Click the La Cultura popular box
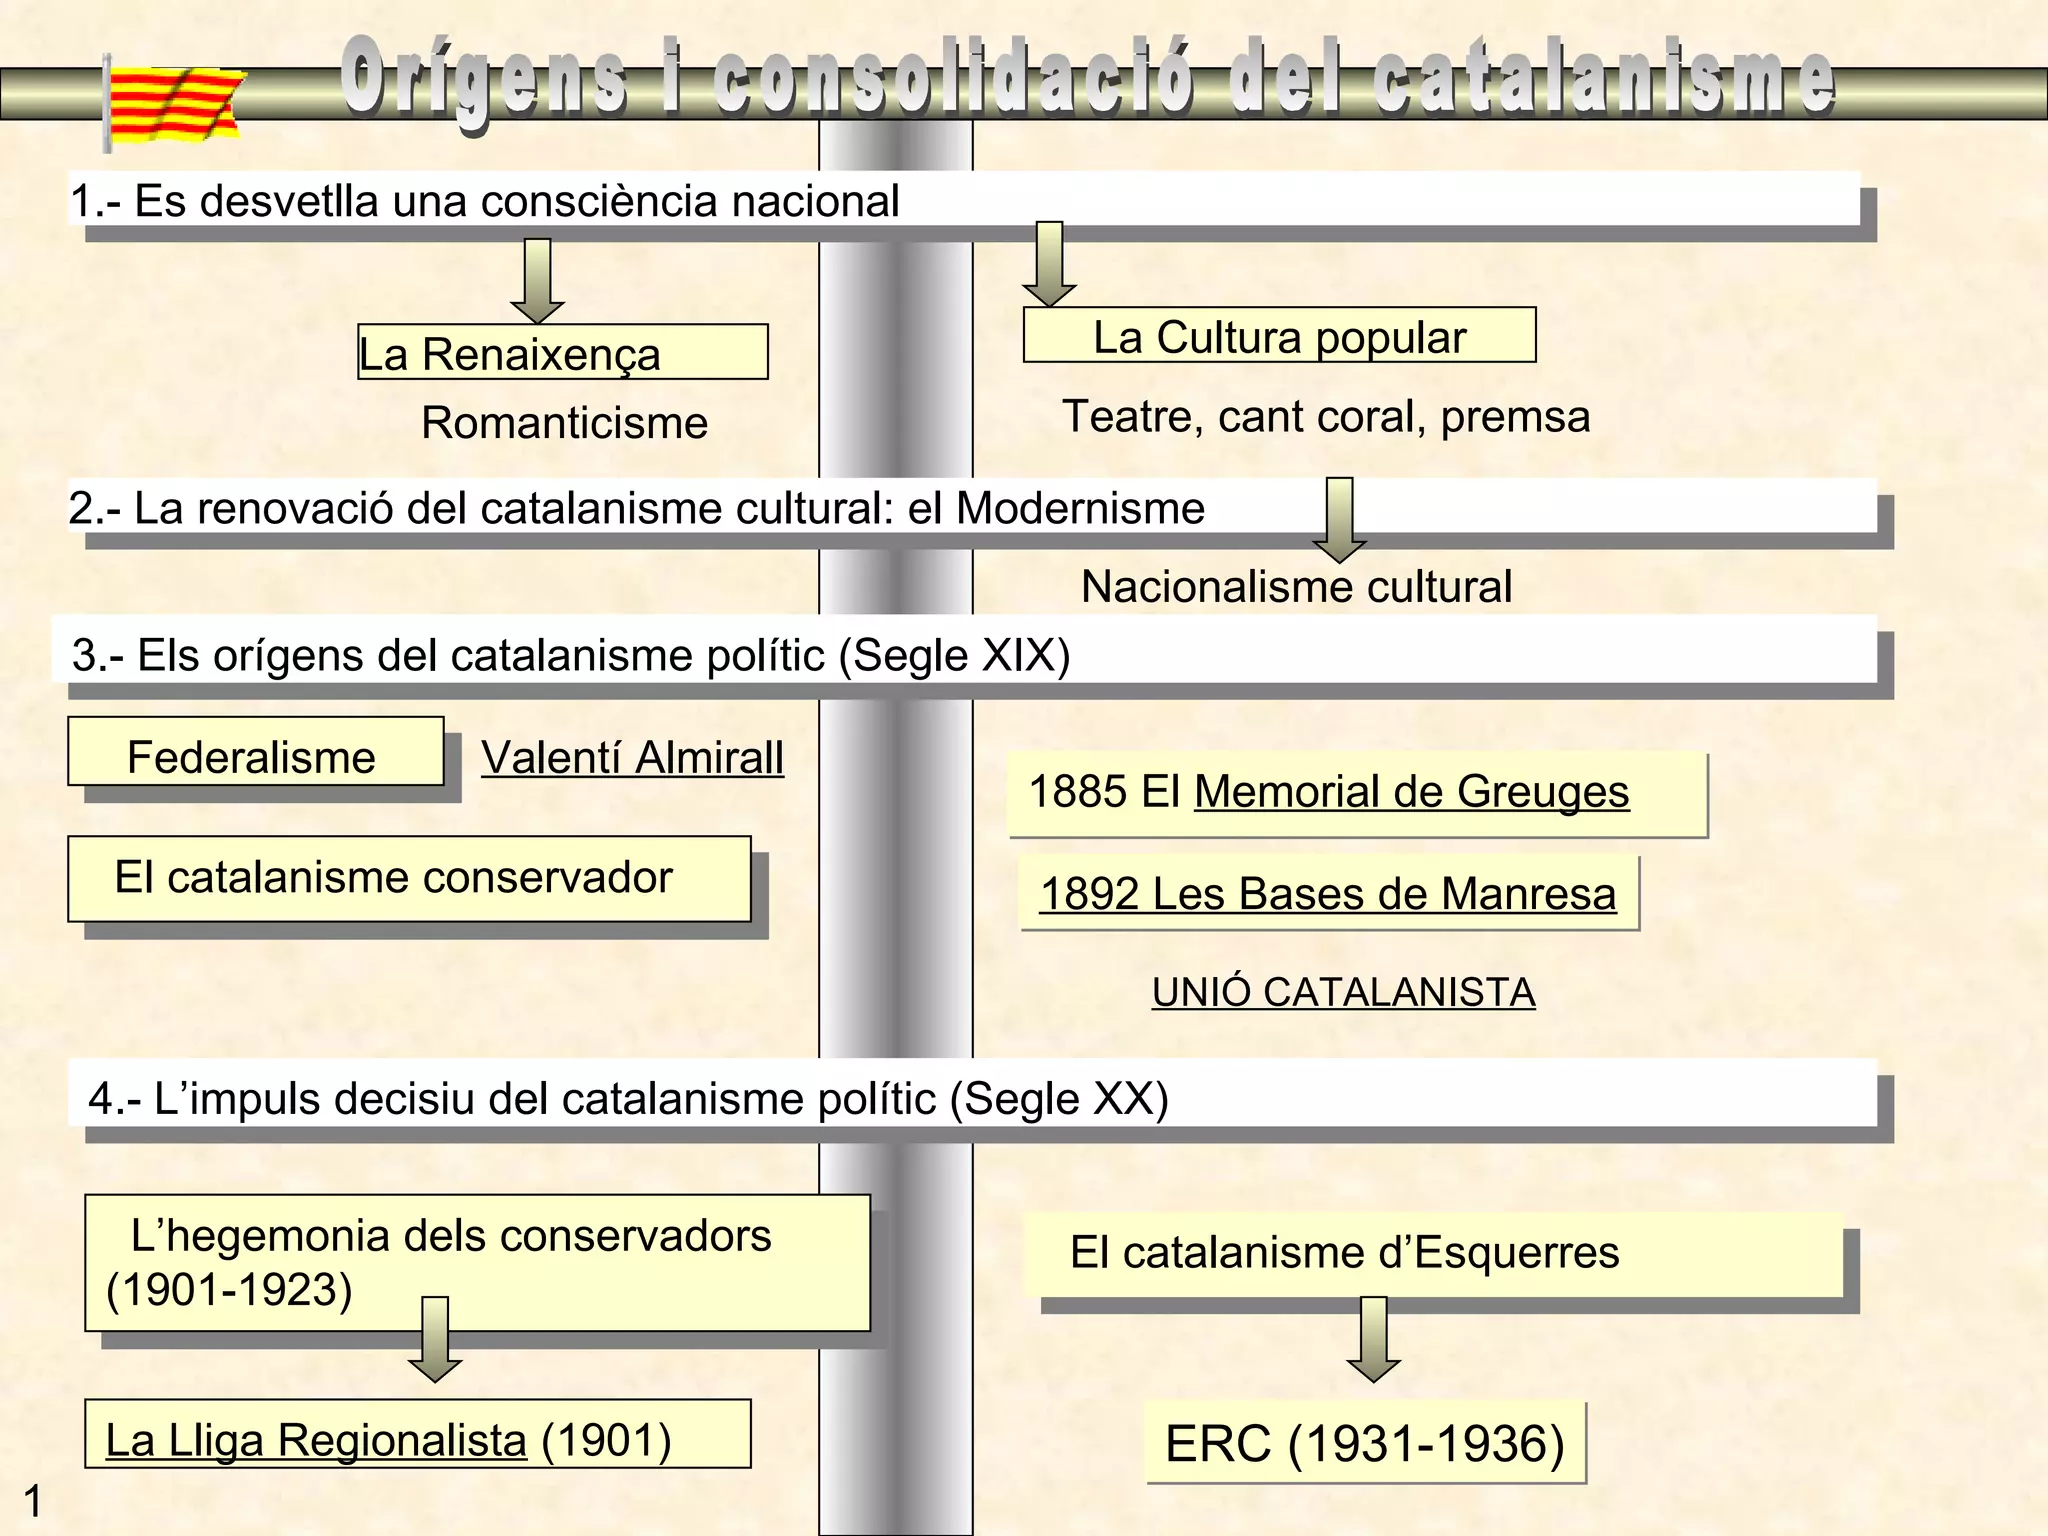This screenshot has width=2048, height=1536. 1279,336
